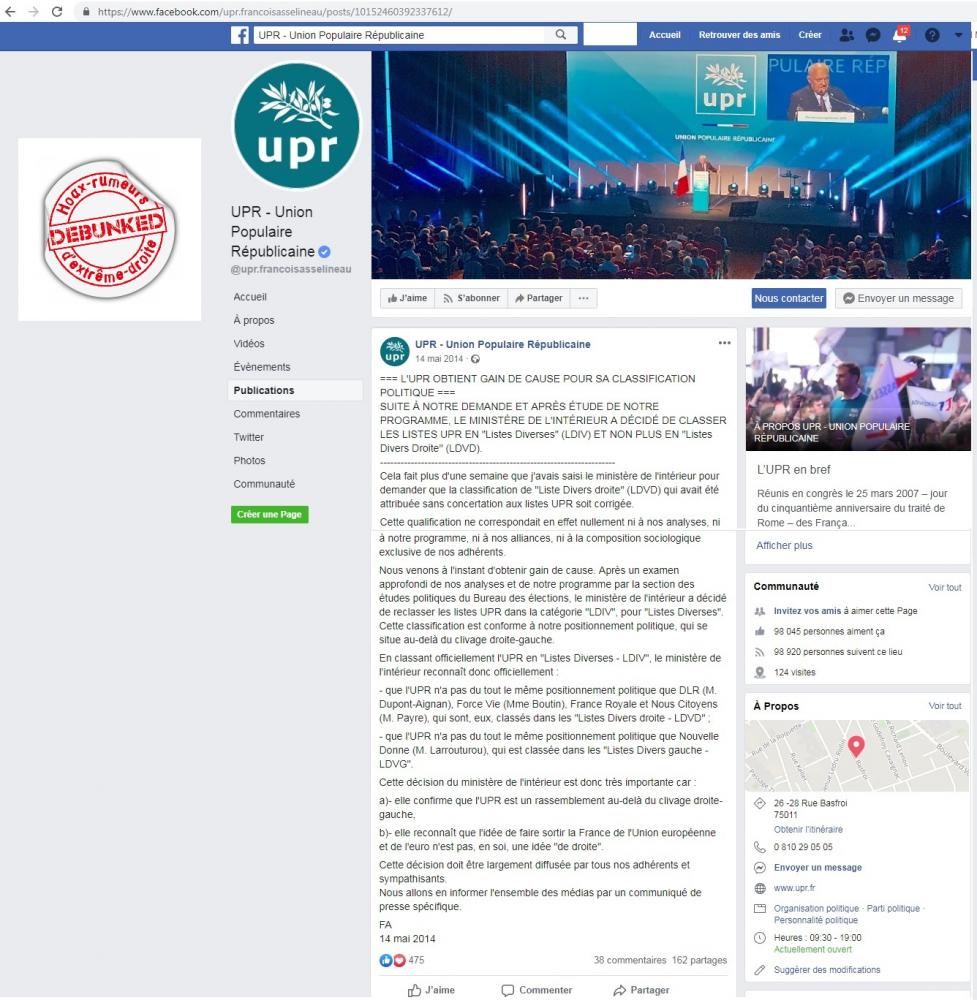The width and height of the screenshot is (977, 1000).
Task: Click the Partager button under the cover
Action: [x=539, y=298]
